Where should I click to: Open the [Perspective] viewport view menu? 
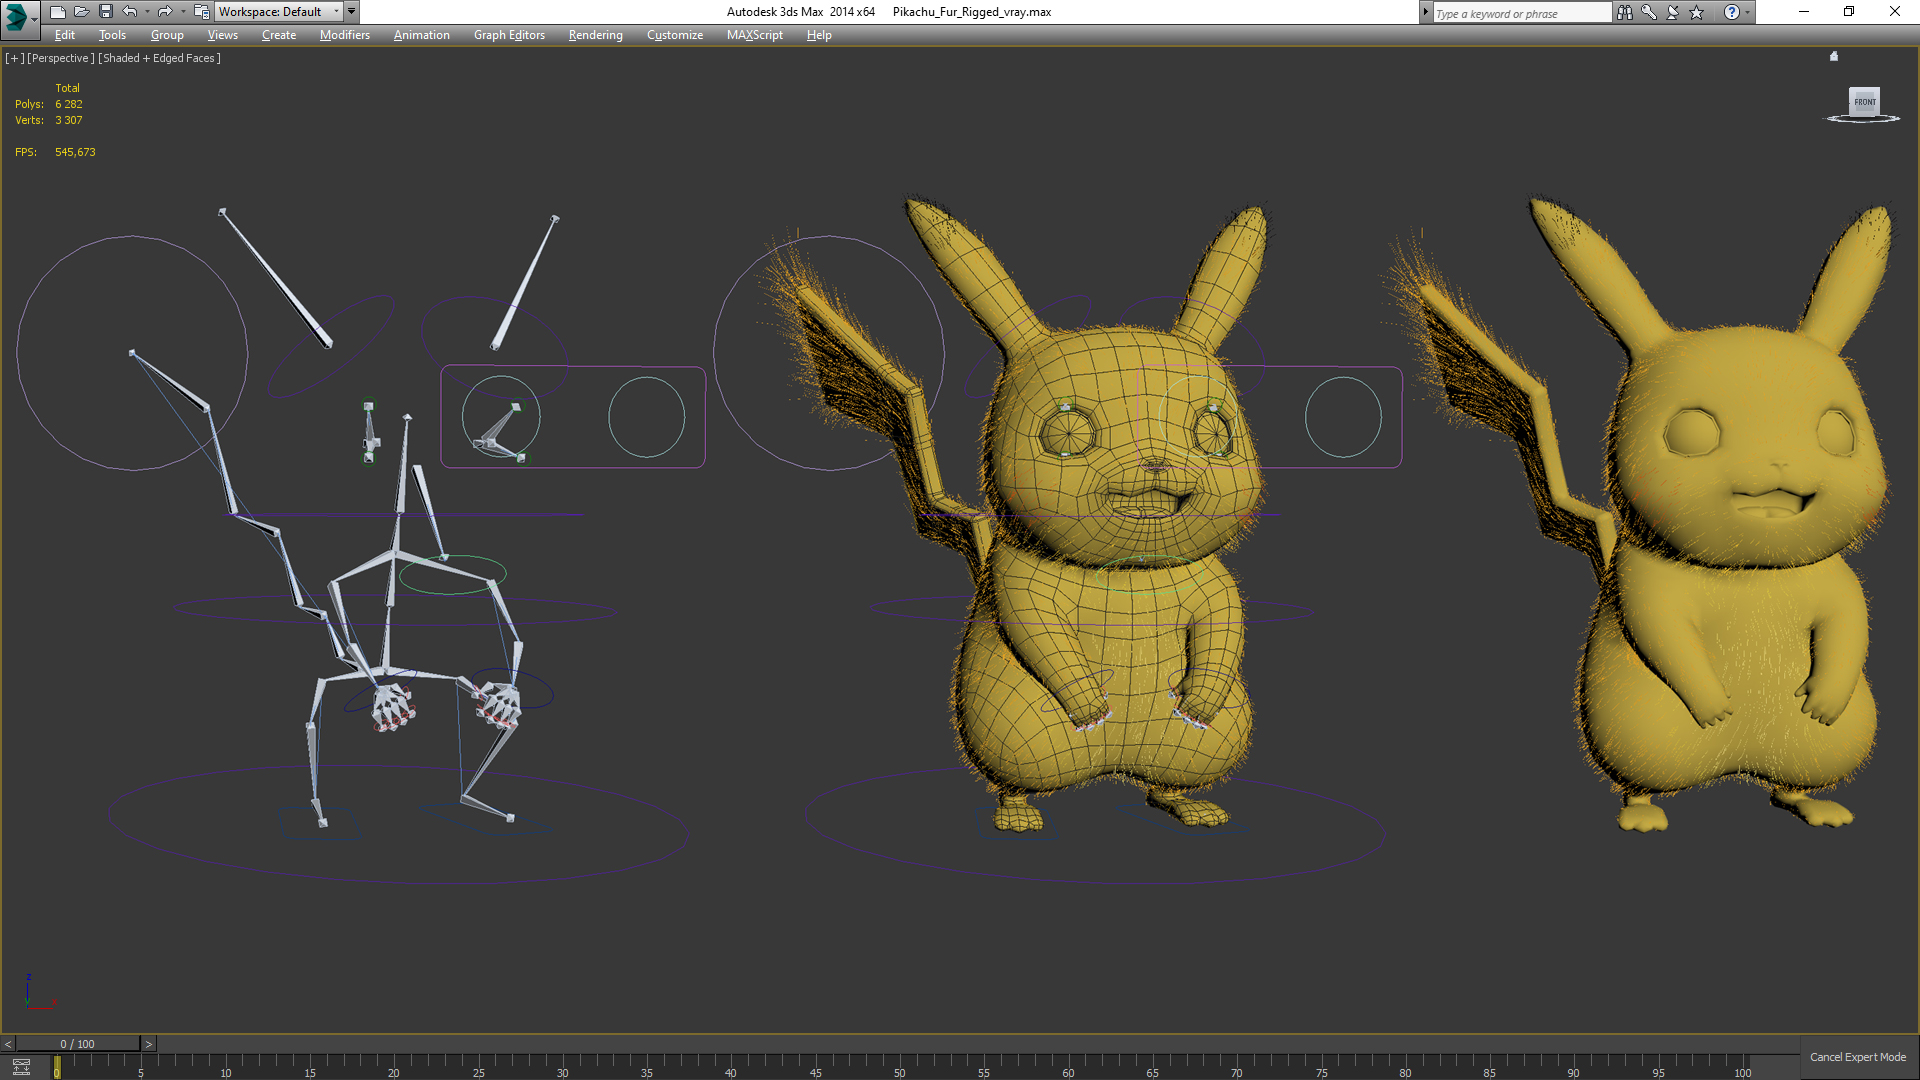pyautogui.click(x=61, y=58)
